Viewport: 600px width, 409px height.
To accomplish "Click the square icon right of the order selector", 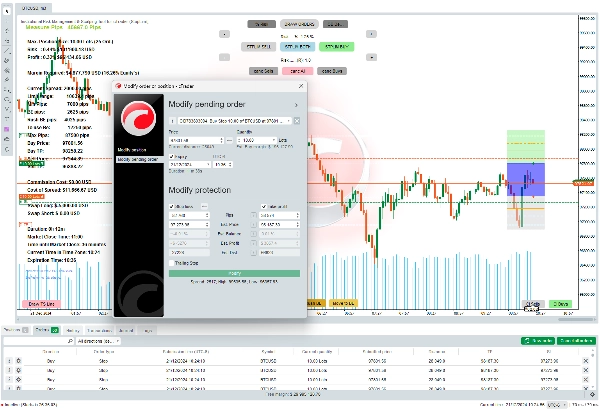I will (x=297, y=121).
